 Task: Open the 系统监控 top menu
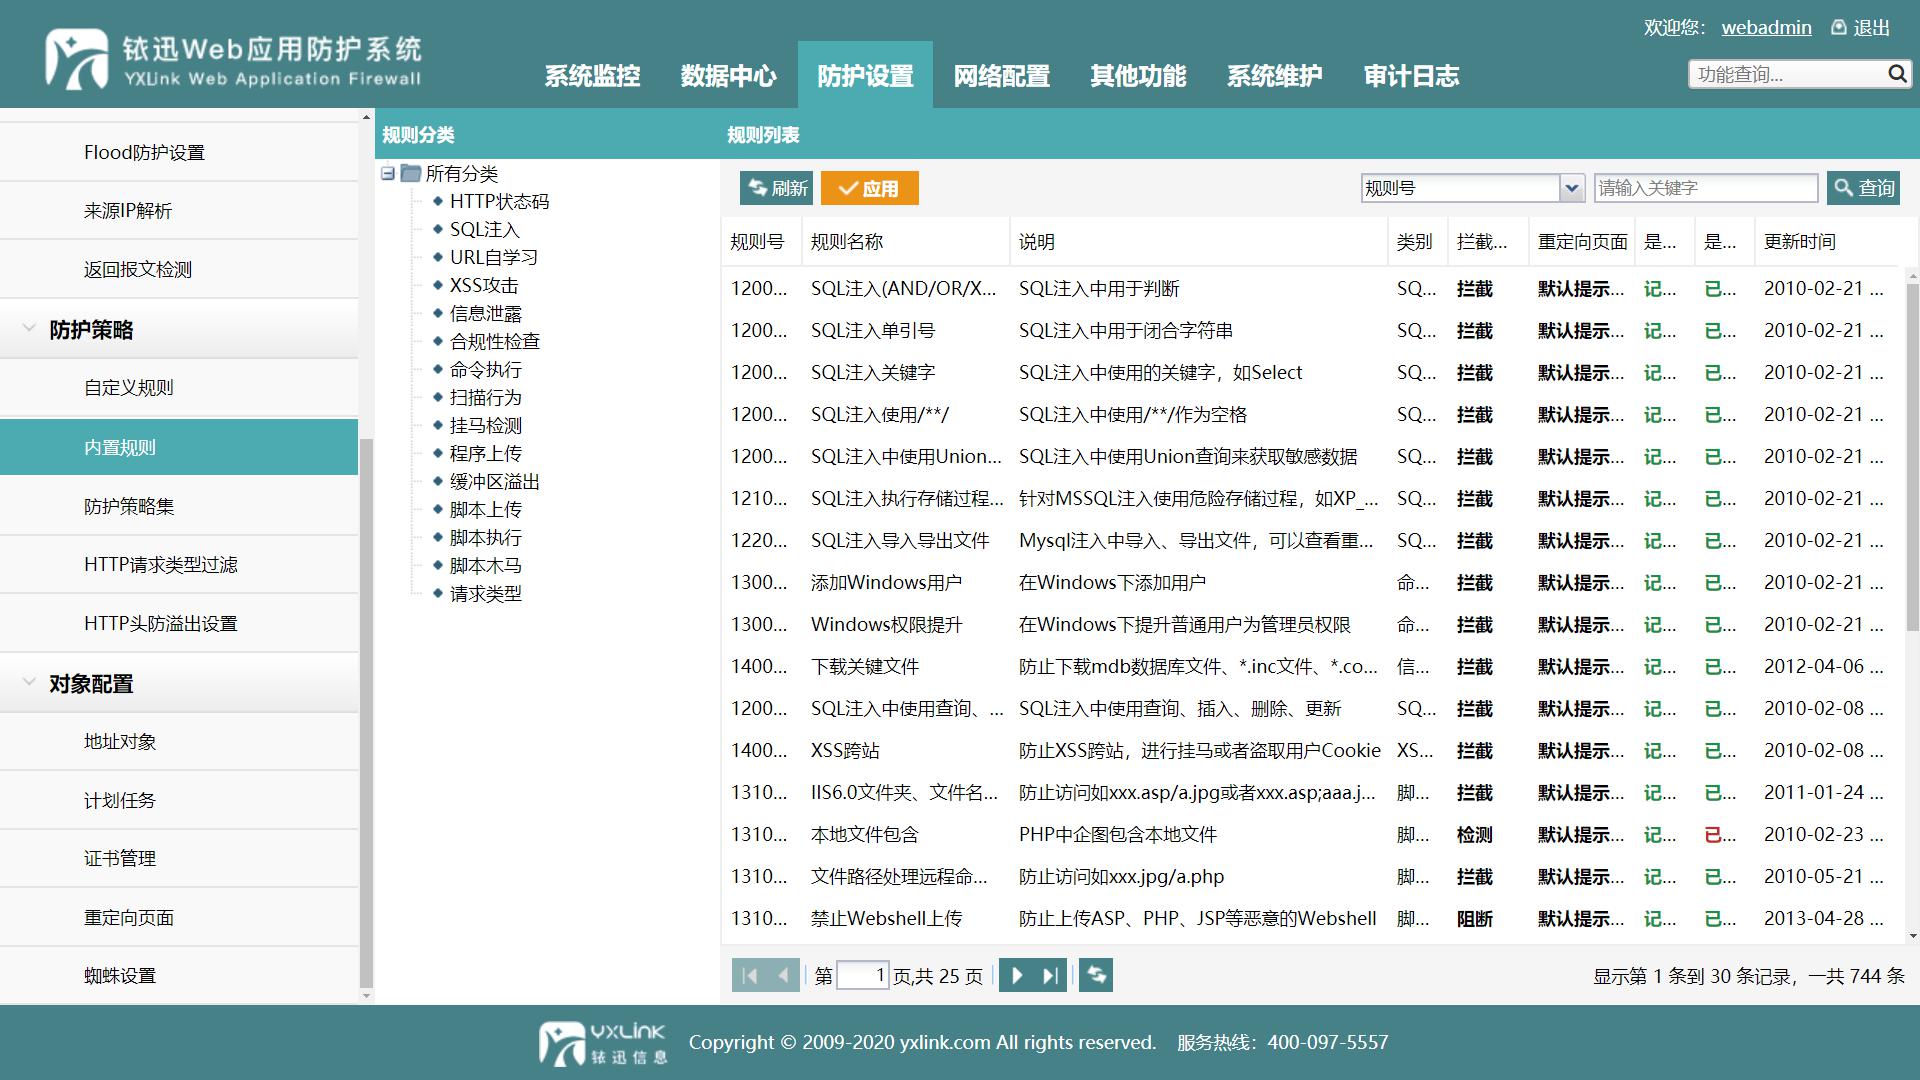click(x=592, y=75)
